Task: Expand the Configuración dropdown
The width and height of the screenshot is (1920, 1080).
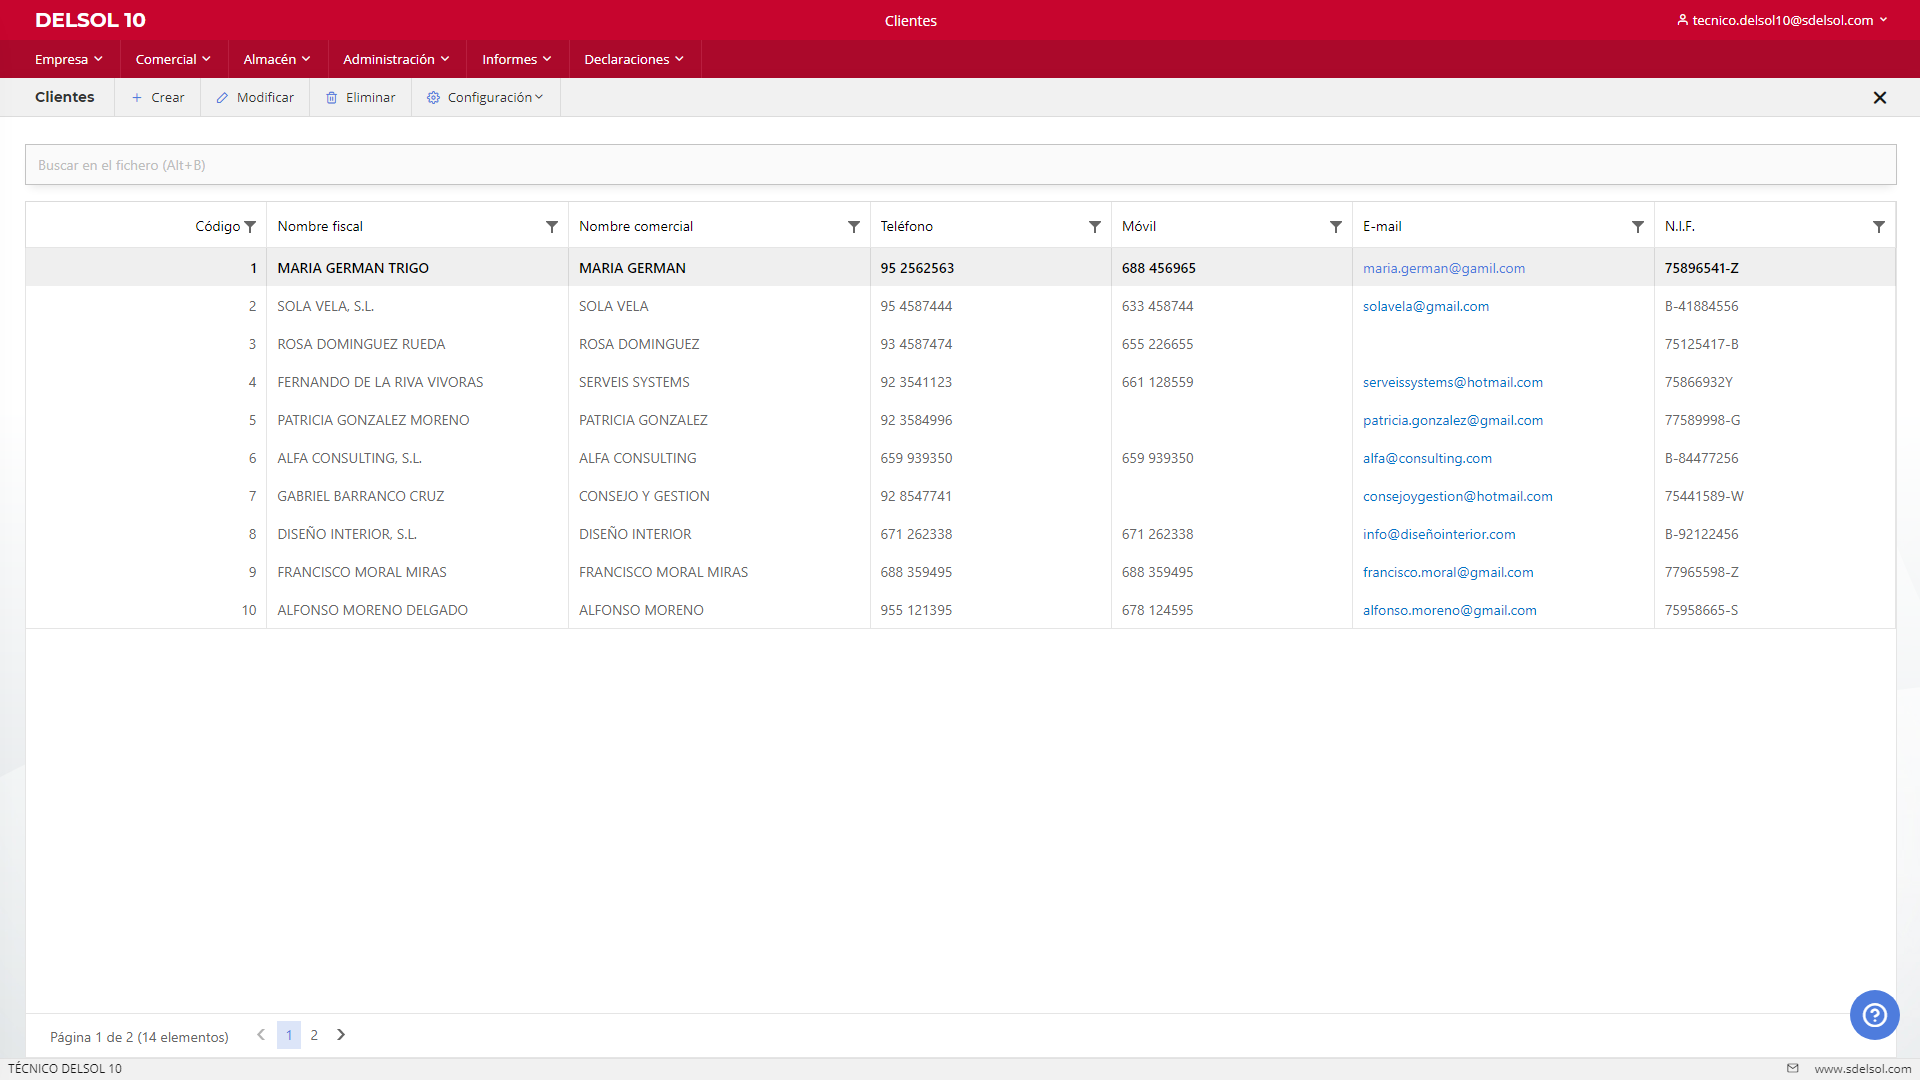Action: (x=485, y=97)
